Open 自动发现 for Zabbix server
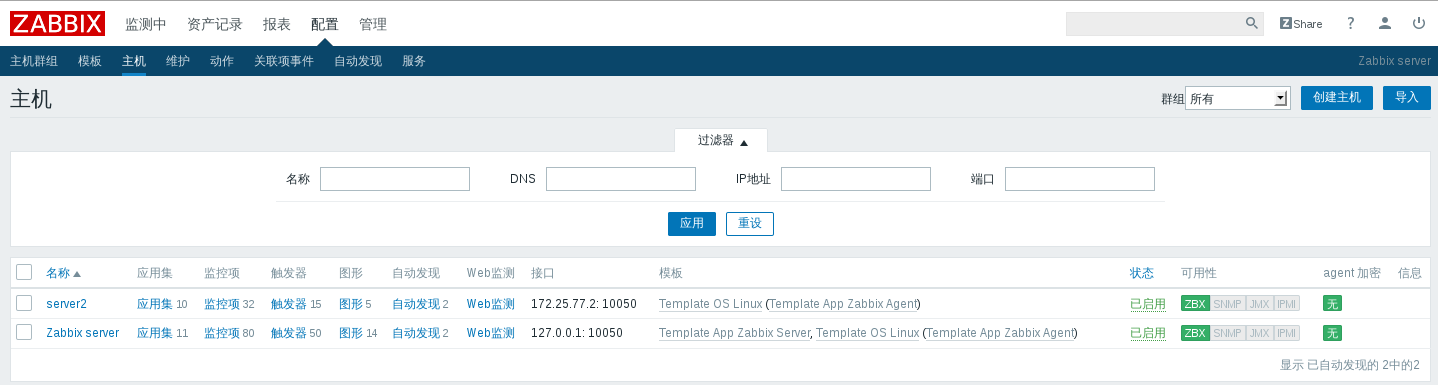 point(416,333)
